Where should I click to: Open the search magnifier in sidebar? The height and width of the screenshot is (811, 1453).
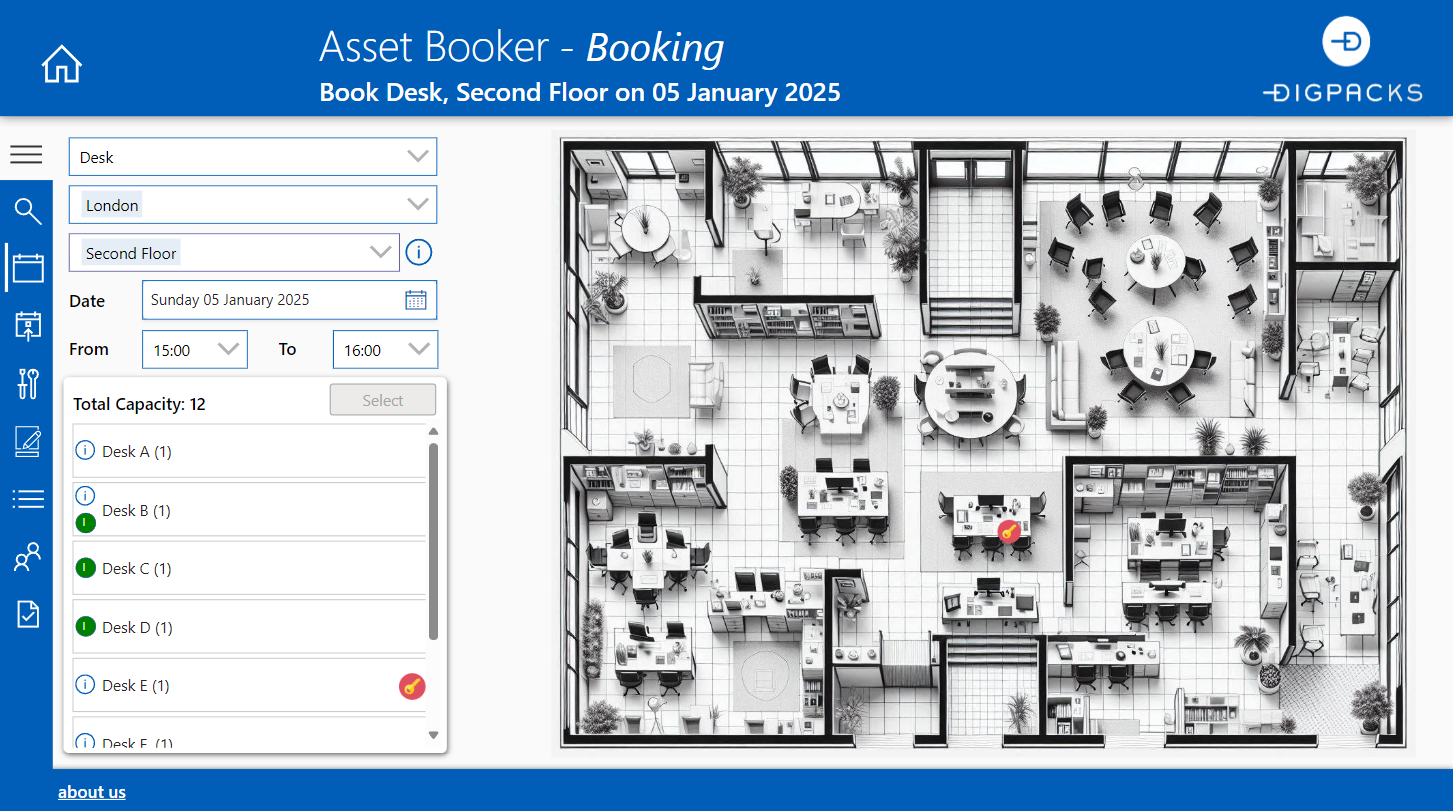click(27, 211)
